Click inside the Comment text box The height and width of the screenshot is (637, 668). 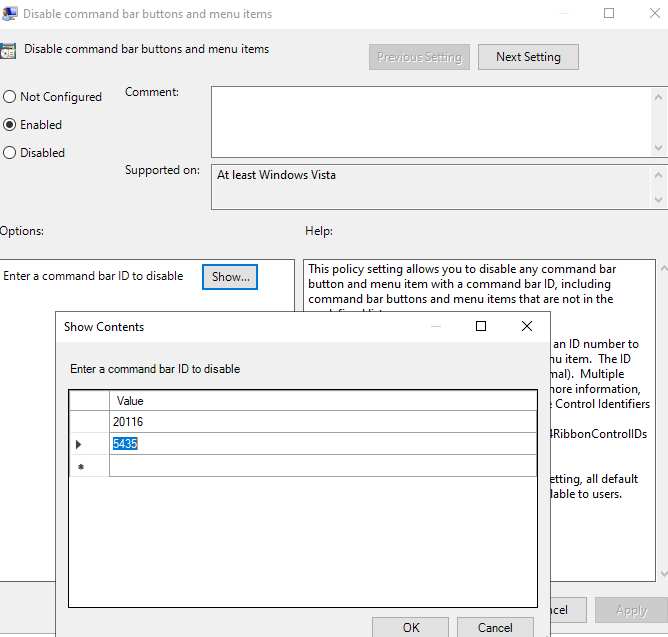(431, 122)
